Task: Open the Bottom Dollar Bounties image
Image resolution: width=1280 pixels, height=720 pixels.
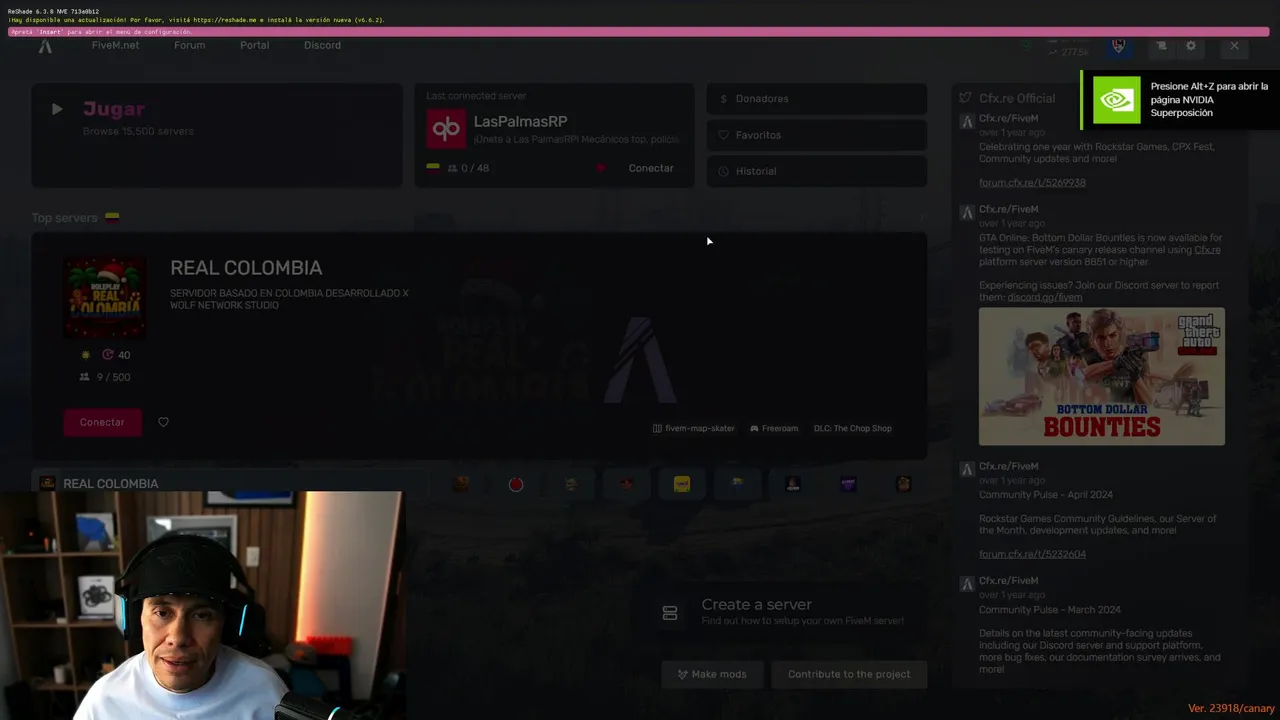Action: [x=1101, y=376]
